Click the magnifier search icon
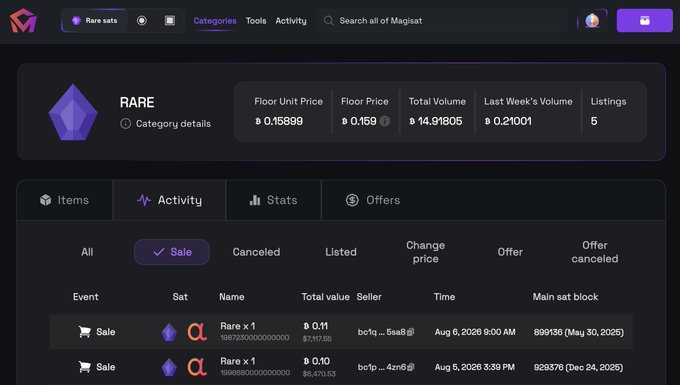This screenshot has height=385, width=680. [329, 20]
